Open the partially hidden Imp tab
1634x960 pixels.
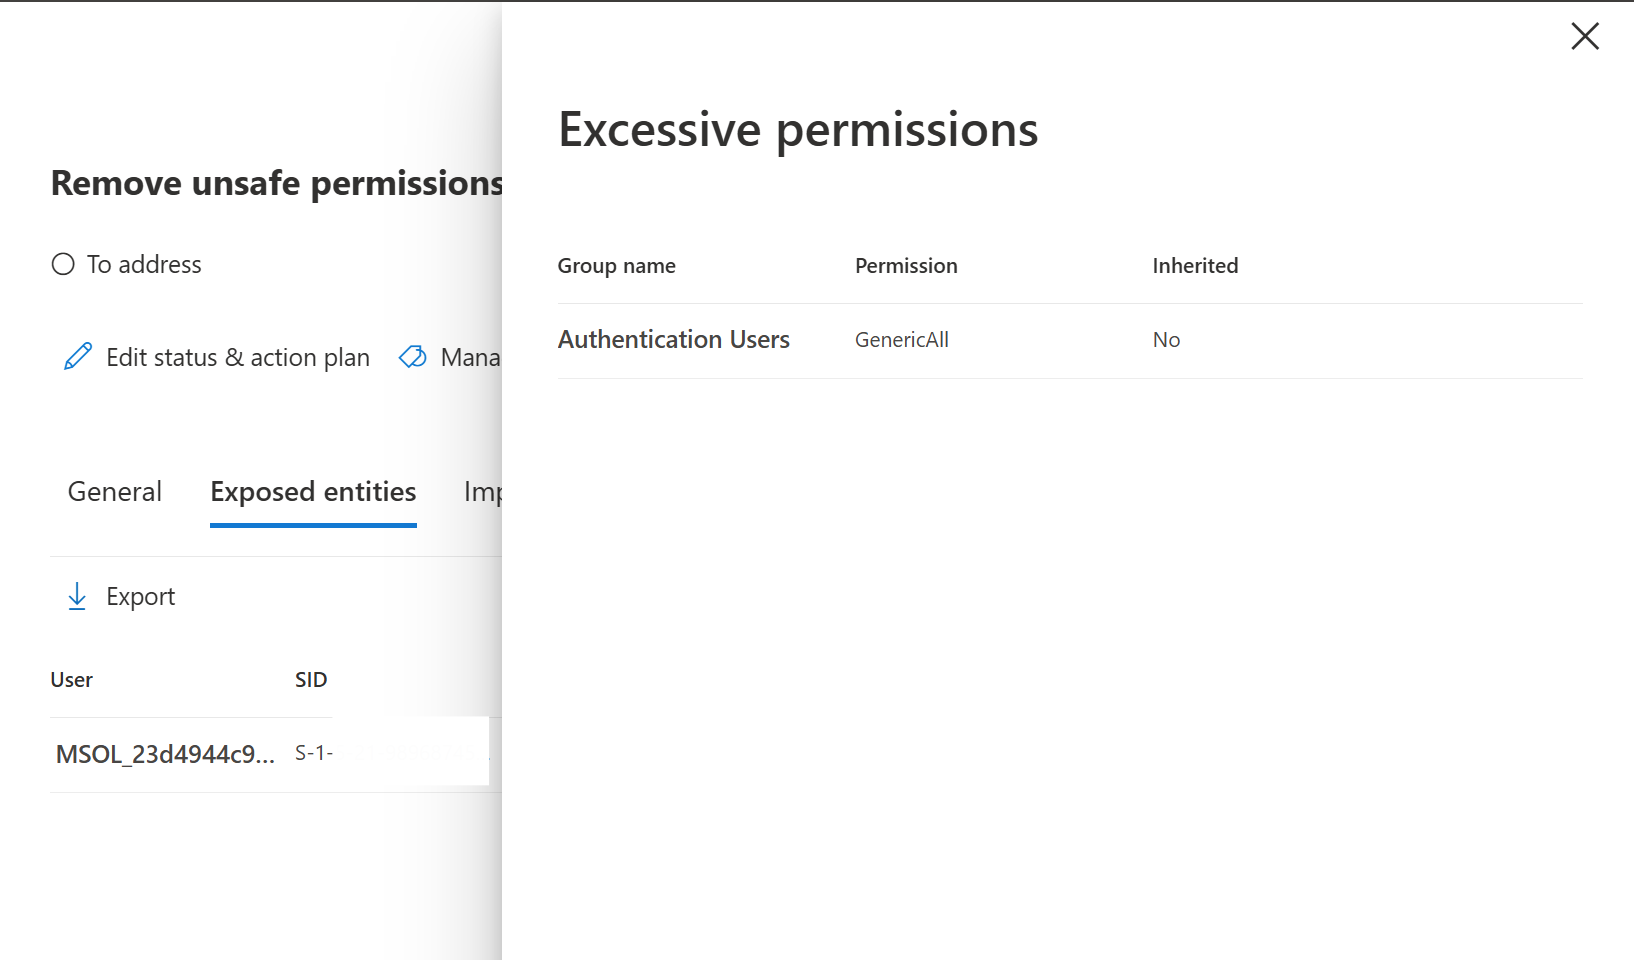pyautogui.click(x=482, y=492)
